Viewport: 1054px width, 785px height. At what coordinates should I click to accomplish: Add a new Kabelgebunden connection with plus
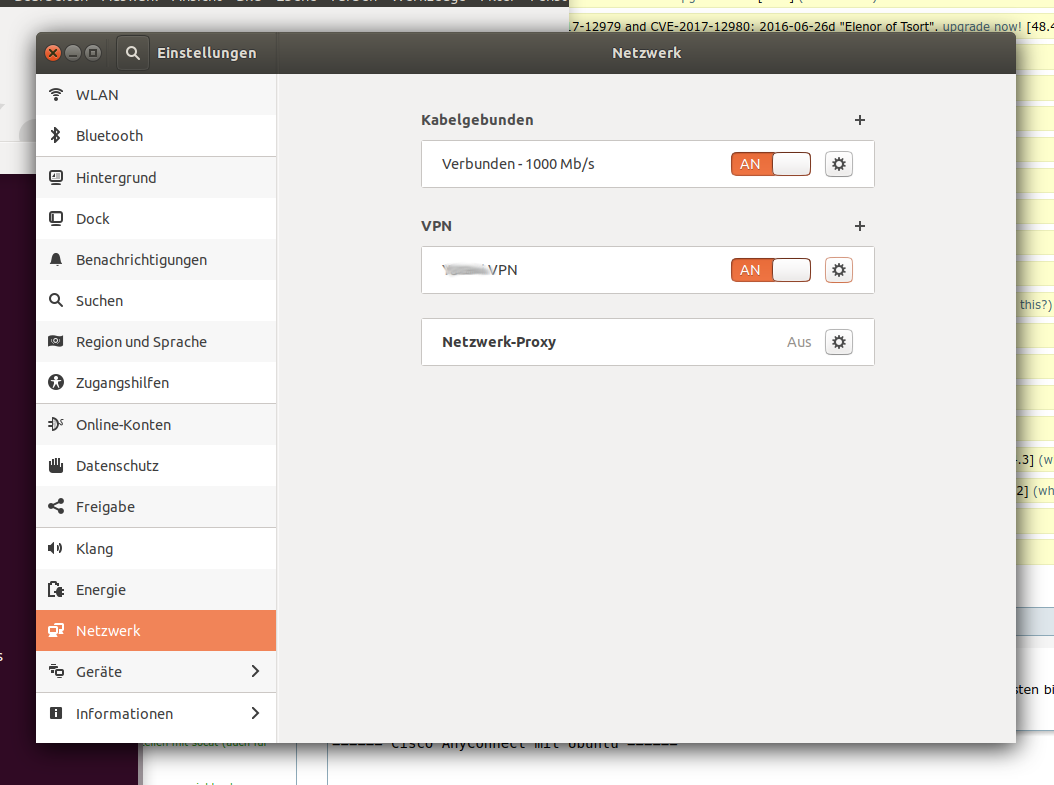click(x=859, y=120)
